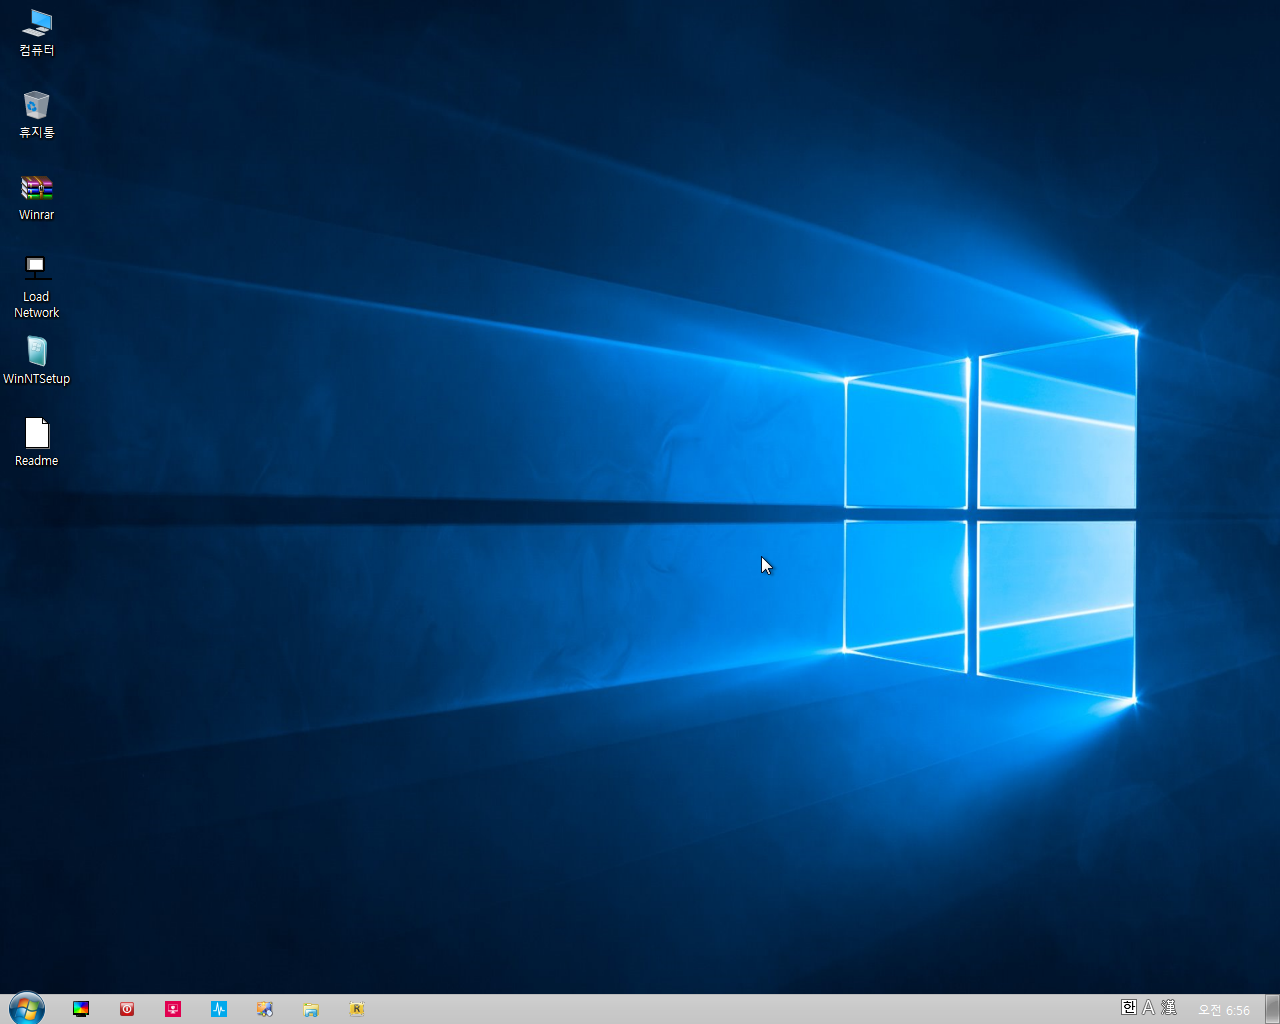Toggle the A alphanumeric input mode indicator
This screenshot has height=1024, width=1280.
point(1149,1007)
